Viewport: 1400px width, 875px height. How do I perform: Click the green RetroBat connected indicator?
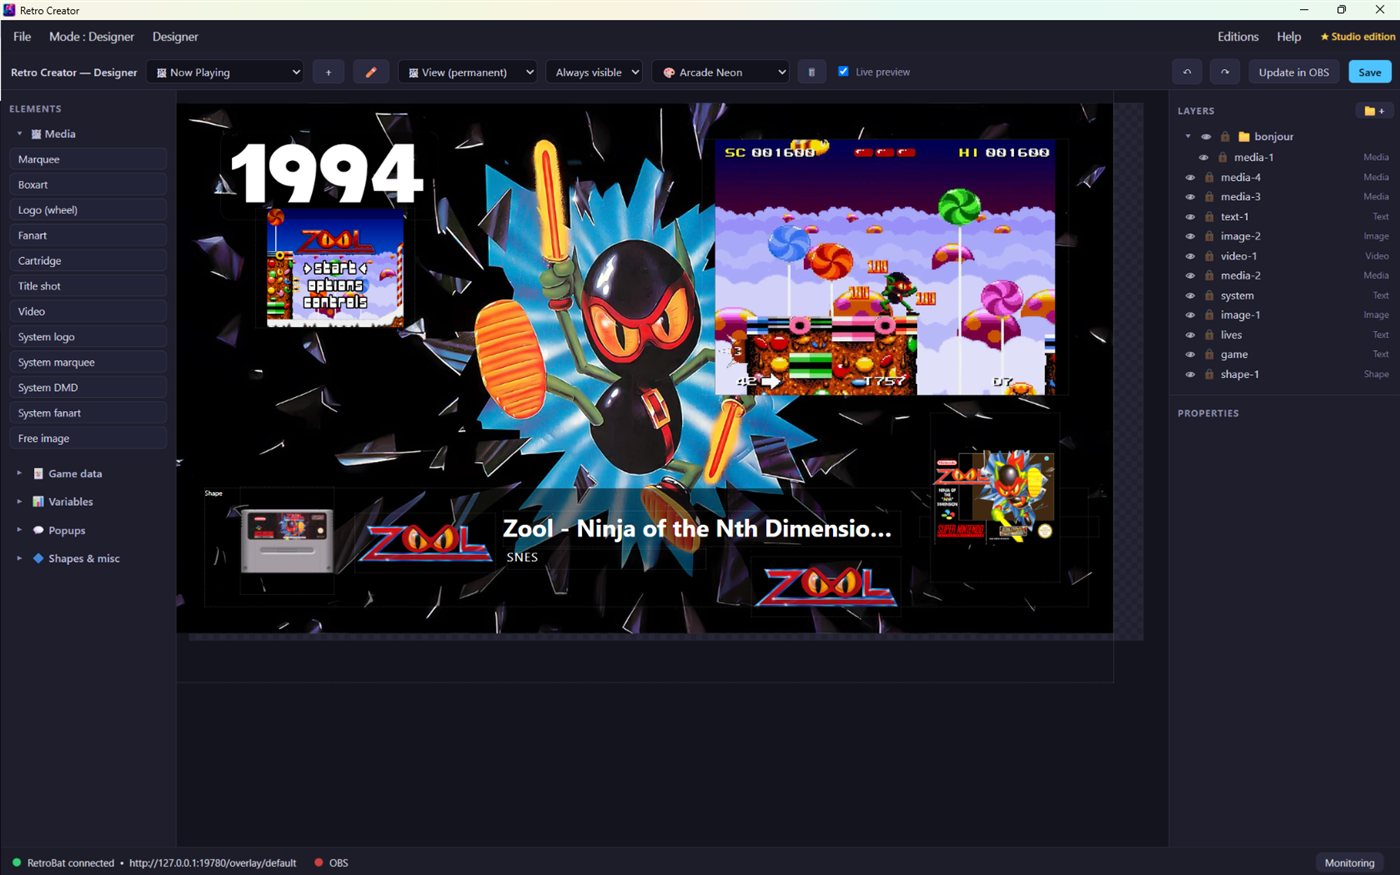16,862
